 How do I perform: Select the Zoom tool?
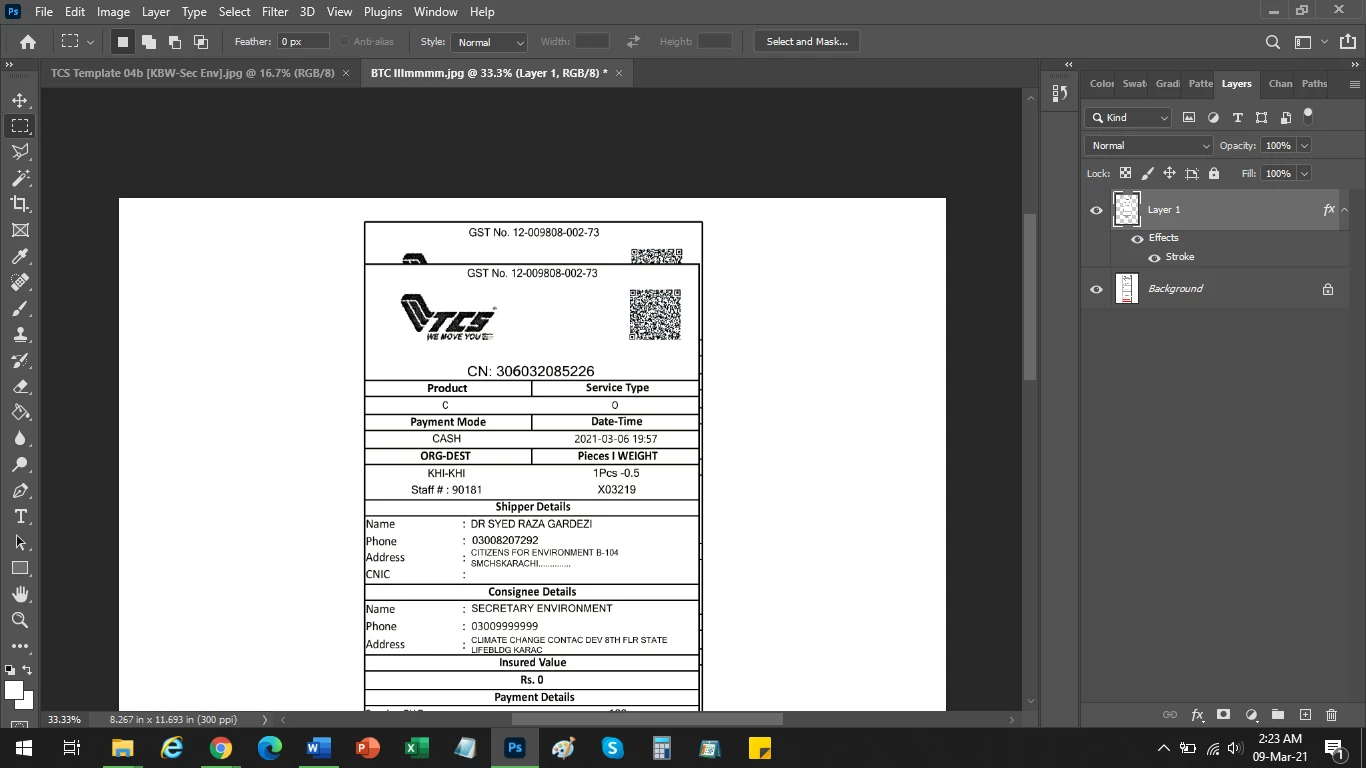point(20,620)
